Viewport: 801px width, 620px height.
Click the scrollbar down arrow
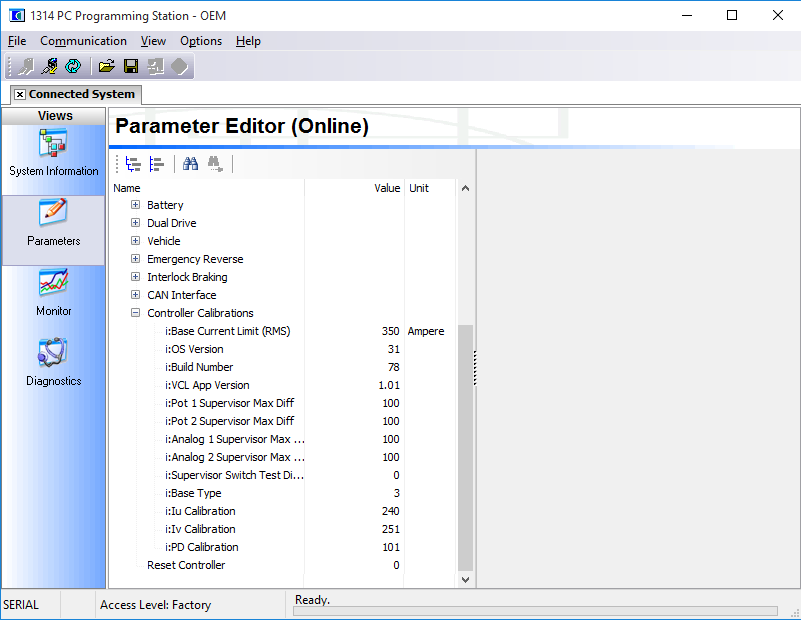pos(465,579)
